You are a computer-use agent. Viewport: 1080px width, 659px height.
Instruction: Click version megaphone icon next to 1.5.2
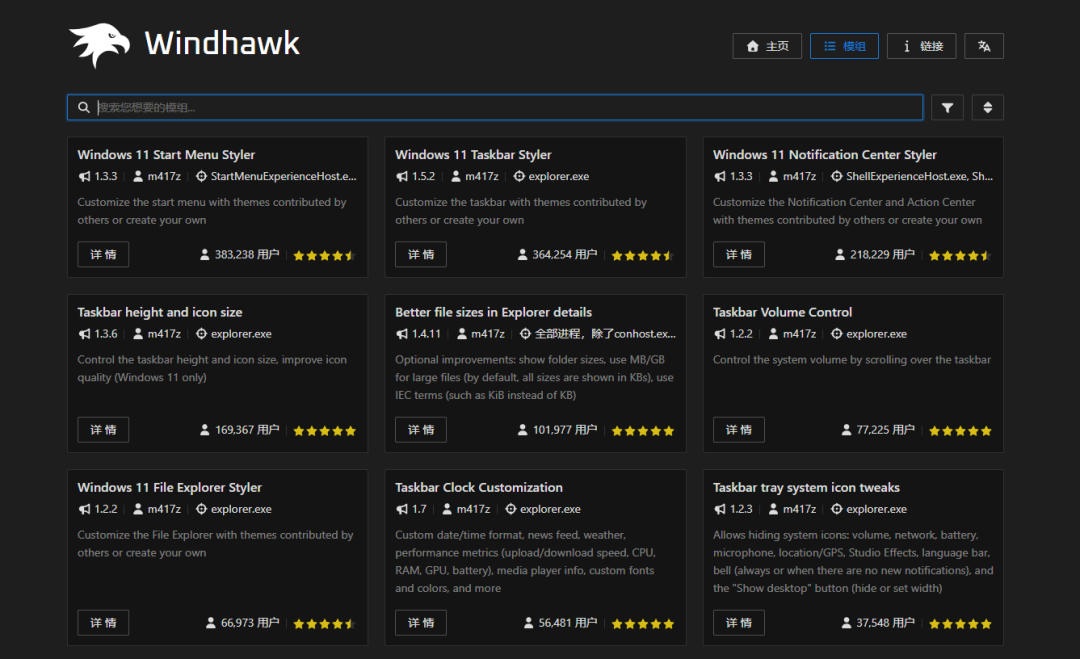pyautogui.click(x=402, y=176)
